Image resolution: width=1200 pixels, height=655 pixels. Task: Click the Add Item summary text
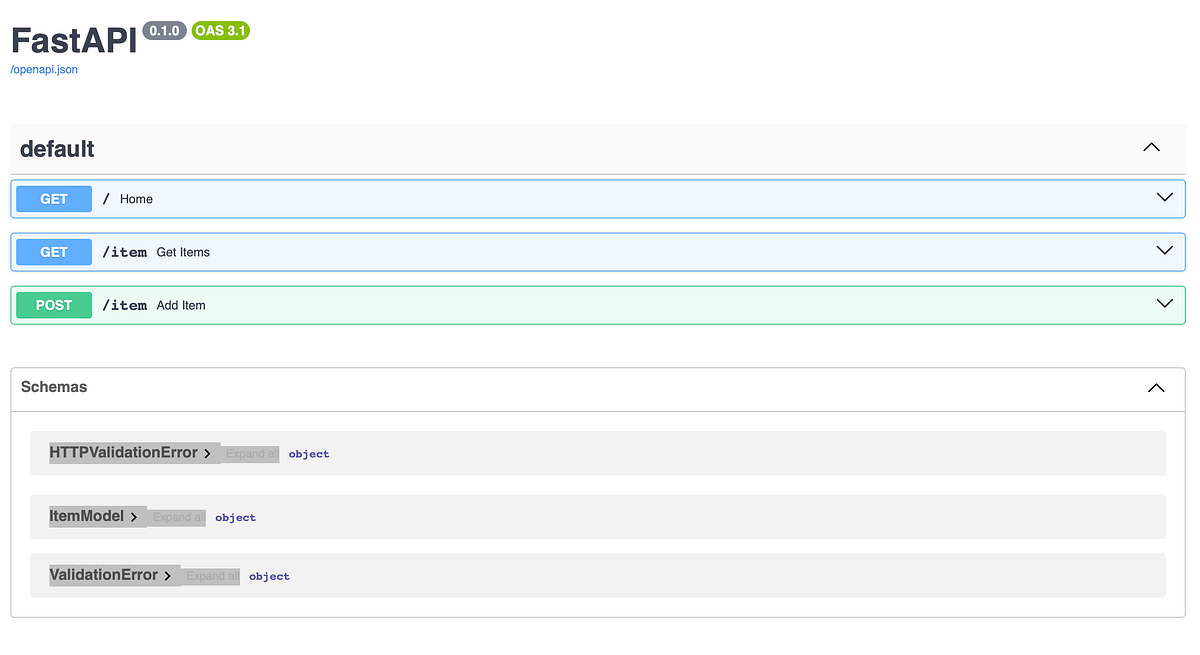[181, 305]
